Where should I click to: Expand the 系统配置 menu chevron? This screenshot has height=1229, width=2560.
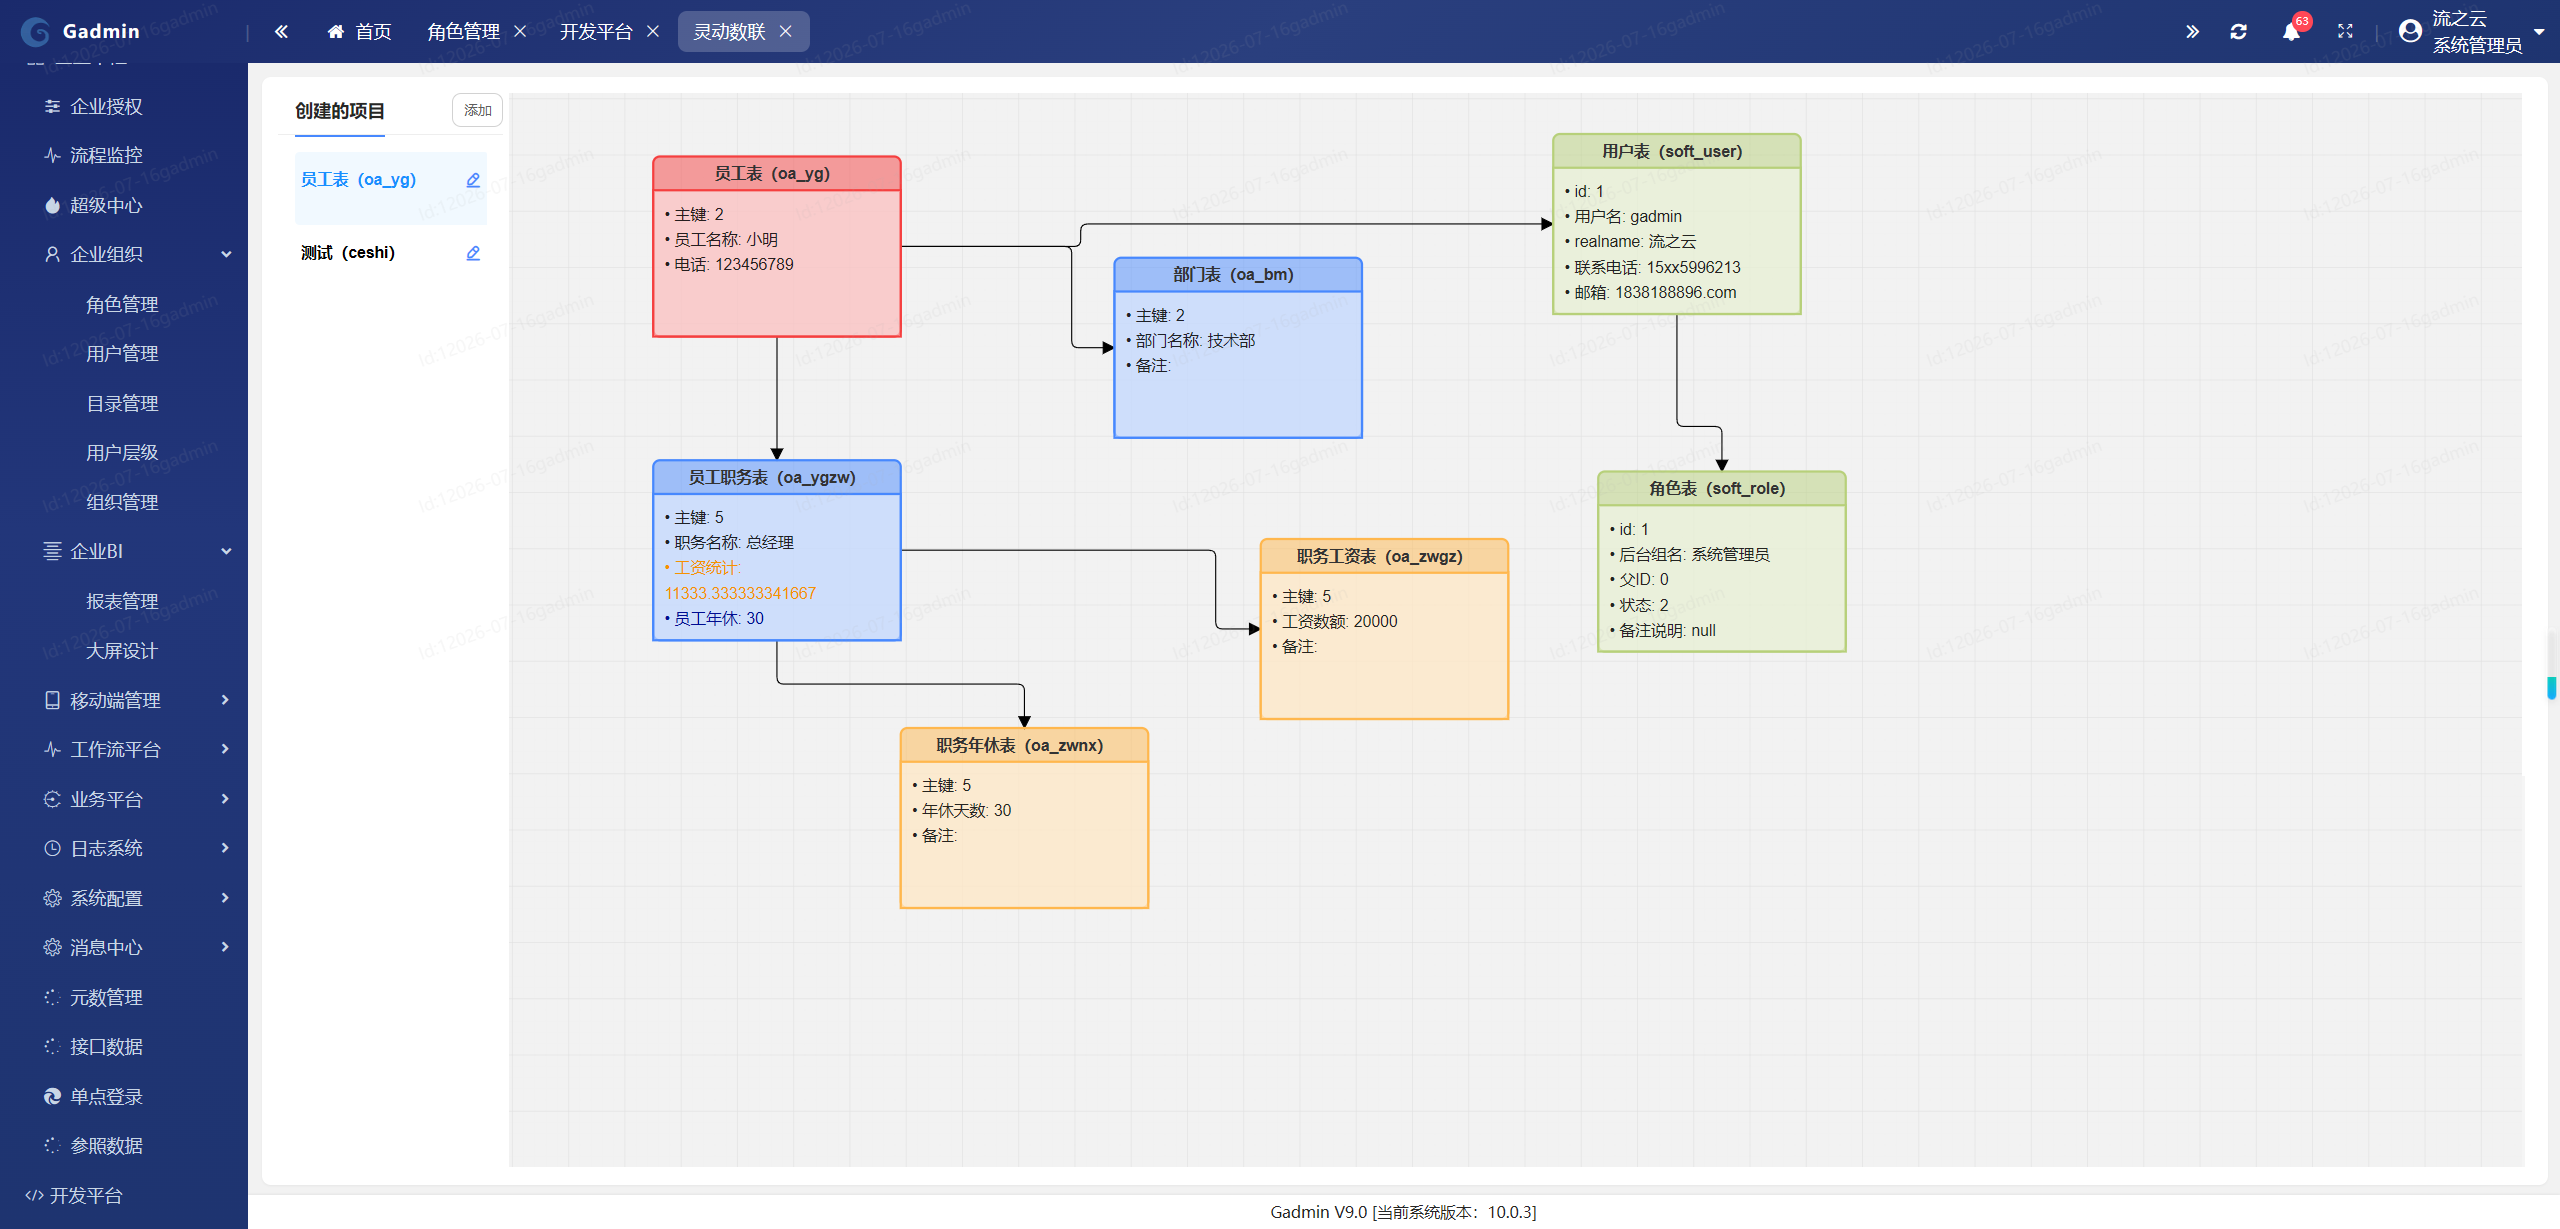226,898
